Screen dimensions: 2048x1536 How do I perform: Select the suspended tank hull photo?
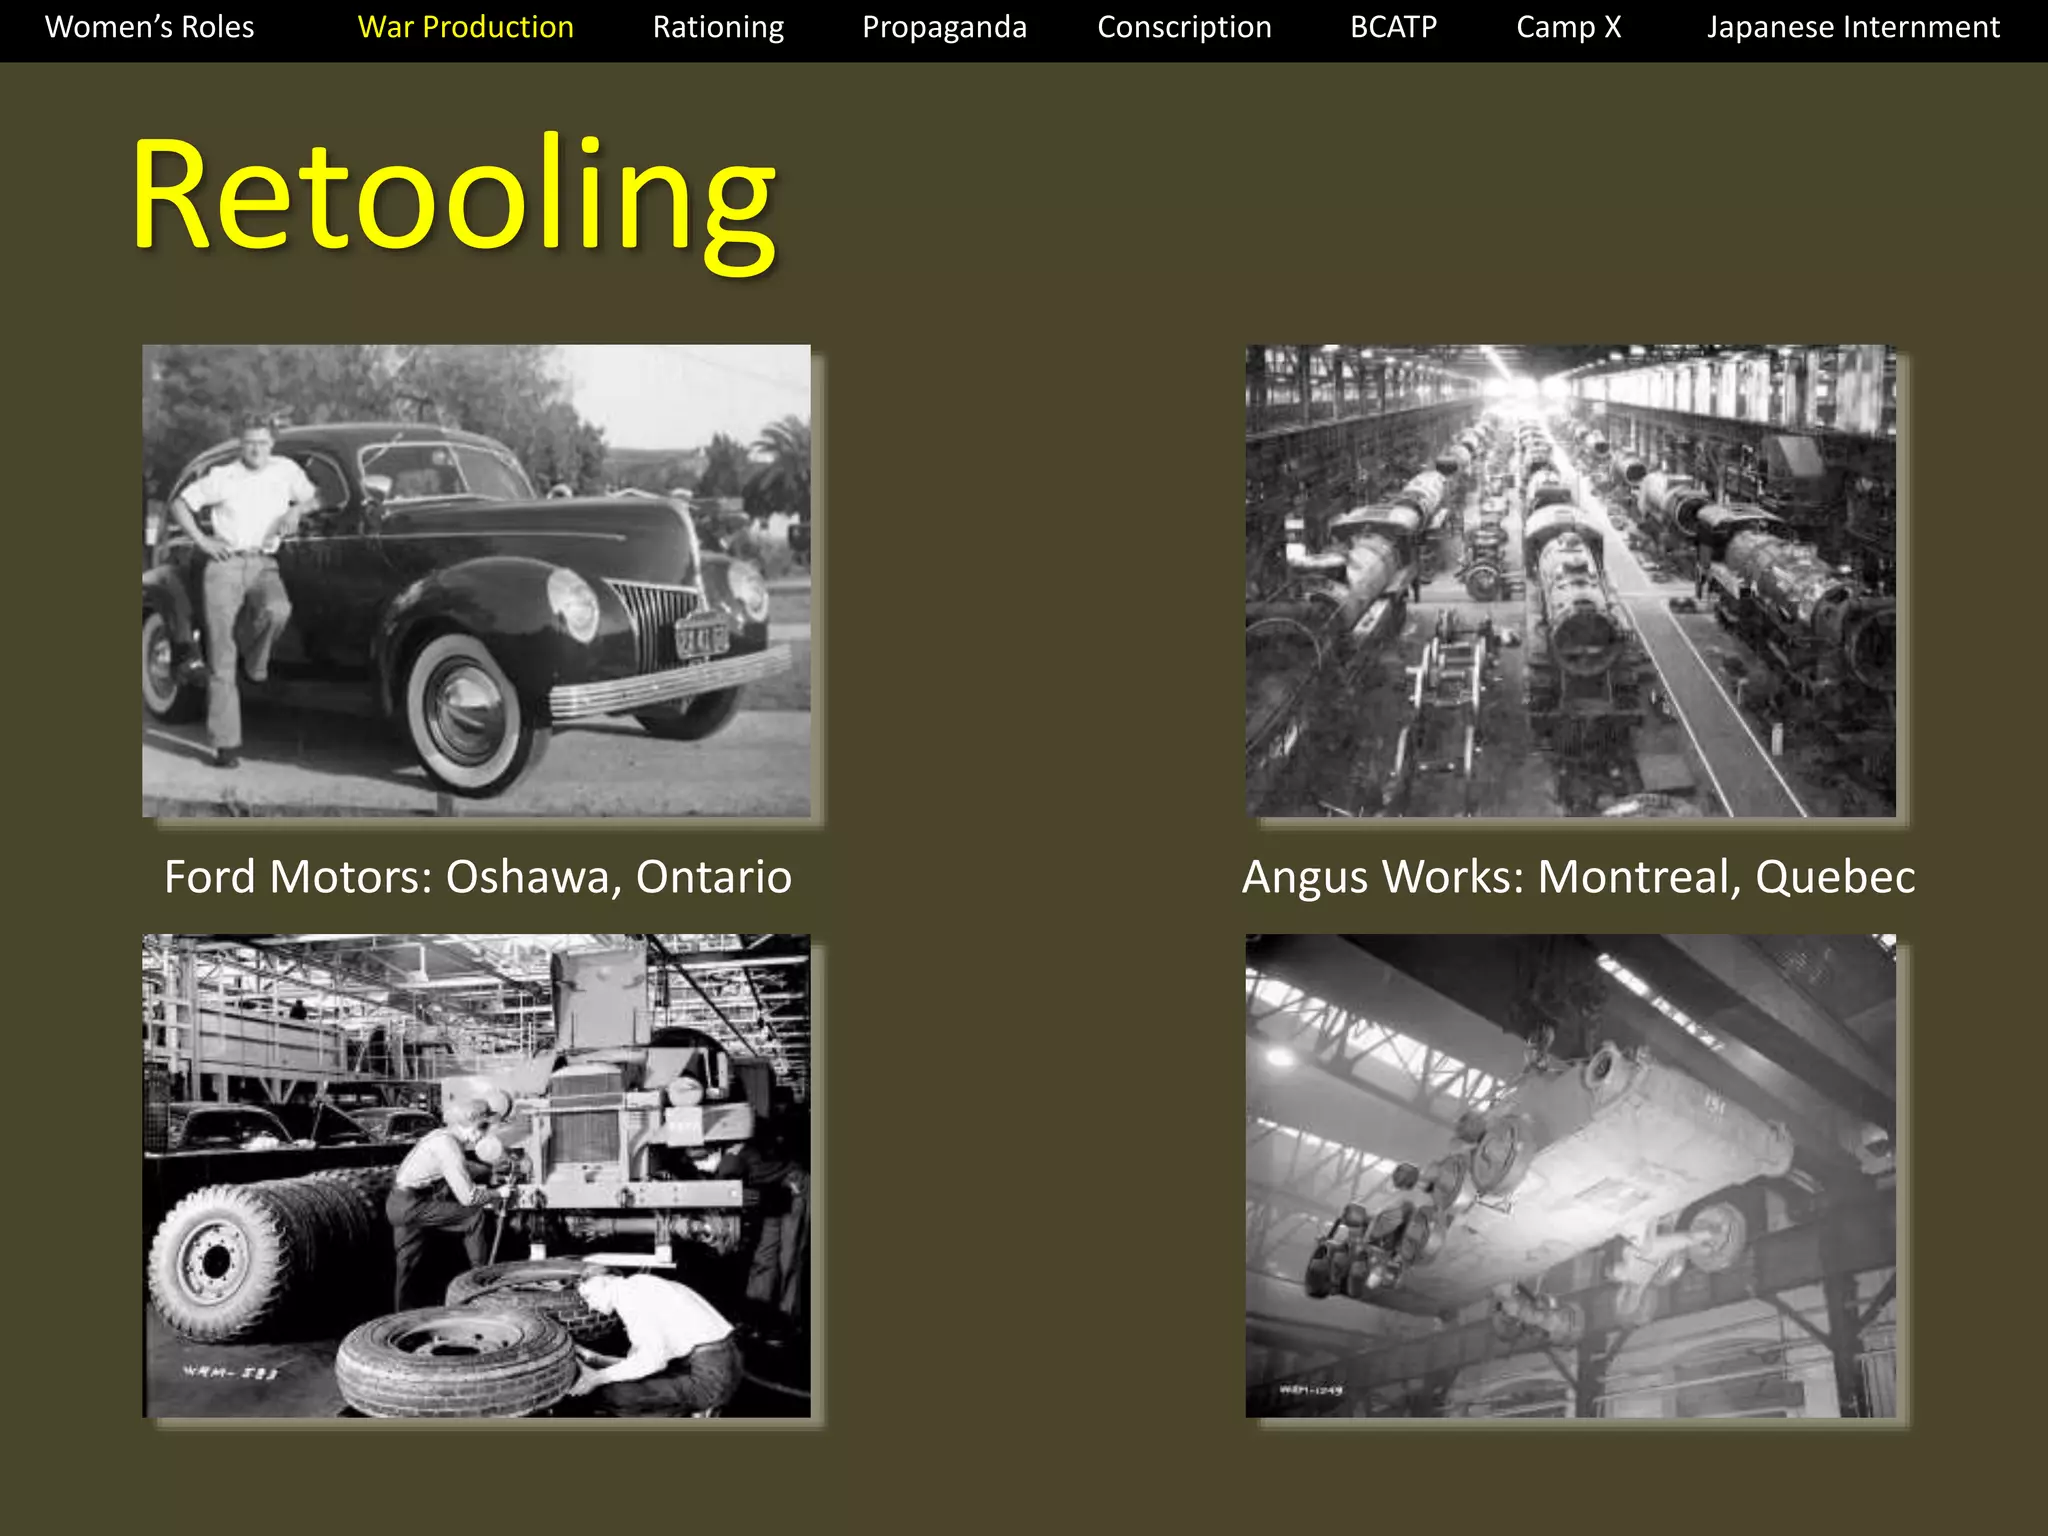click(x=1570, y=1175)
